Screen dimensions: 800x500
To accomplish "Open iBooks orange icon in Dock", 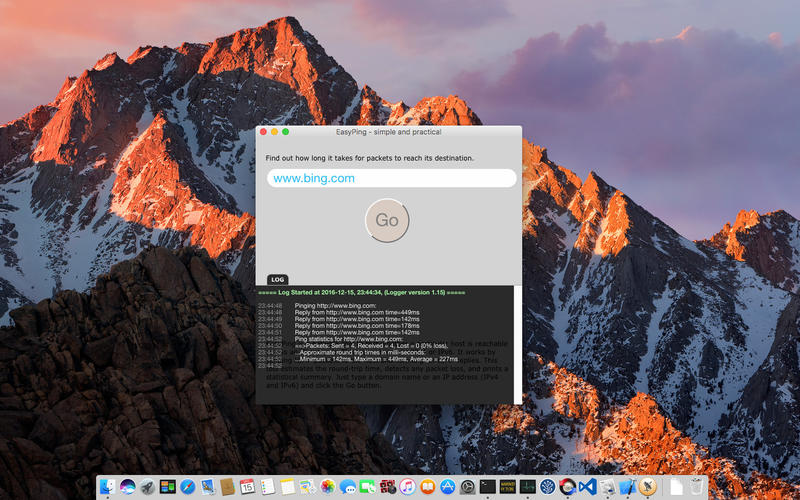I will coord(428,487).
